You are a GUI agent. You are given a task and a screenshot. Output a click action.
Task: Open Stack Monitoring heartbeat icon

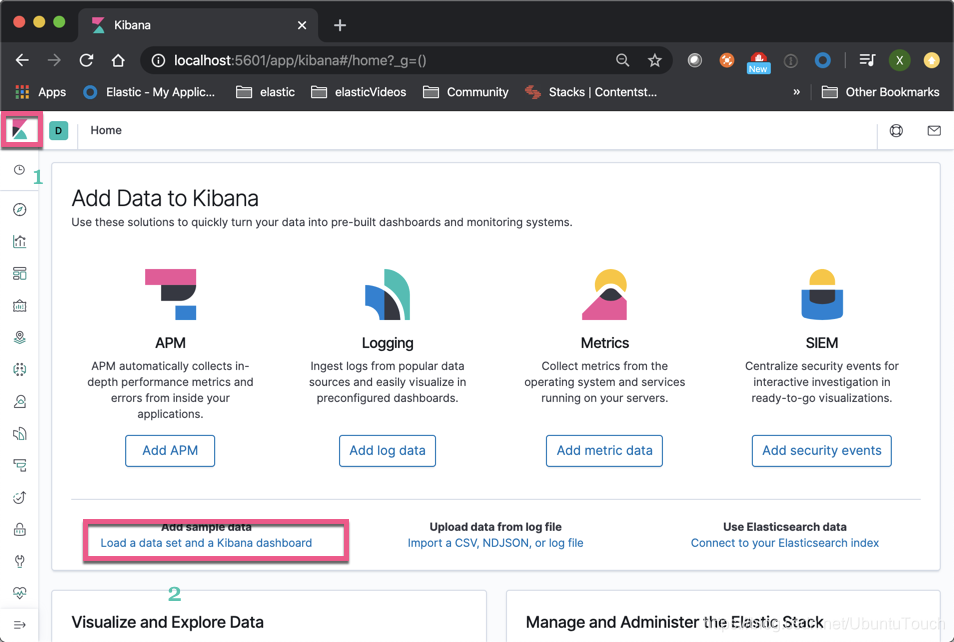pyautogui.click(x=19, y=593)
